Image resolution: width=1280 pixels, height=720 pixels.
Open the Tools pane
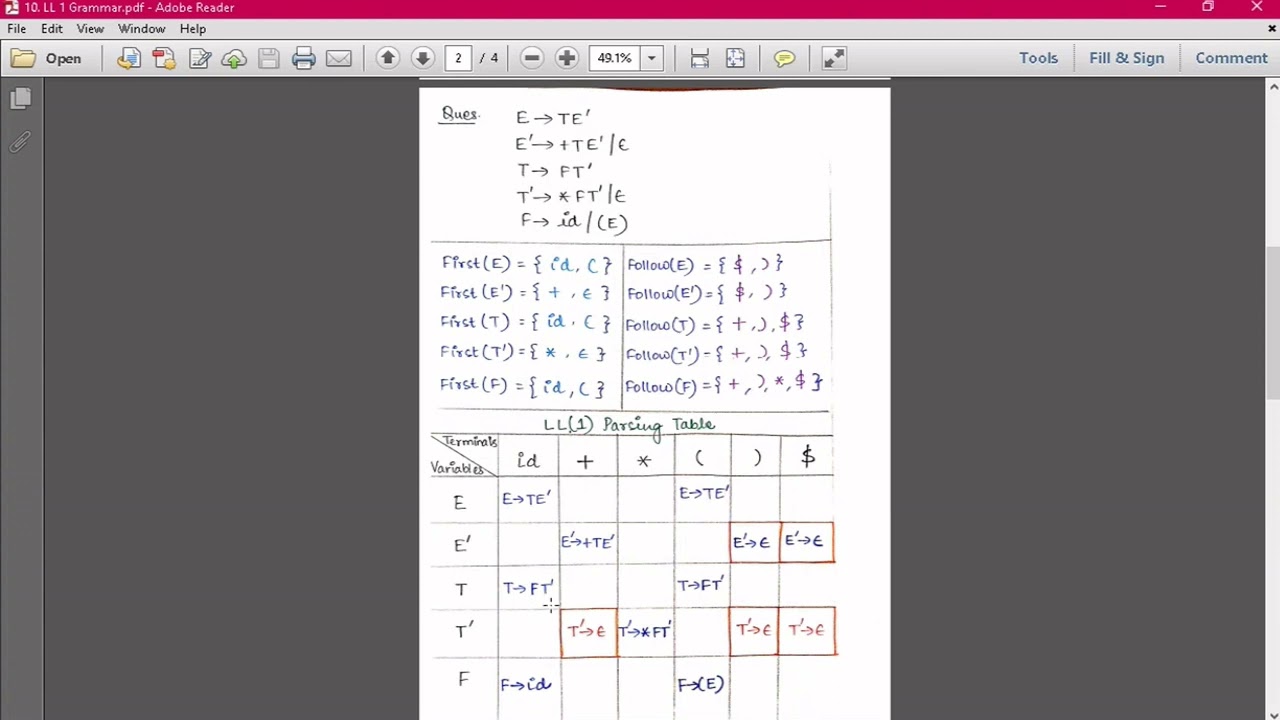[1038, 58]
